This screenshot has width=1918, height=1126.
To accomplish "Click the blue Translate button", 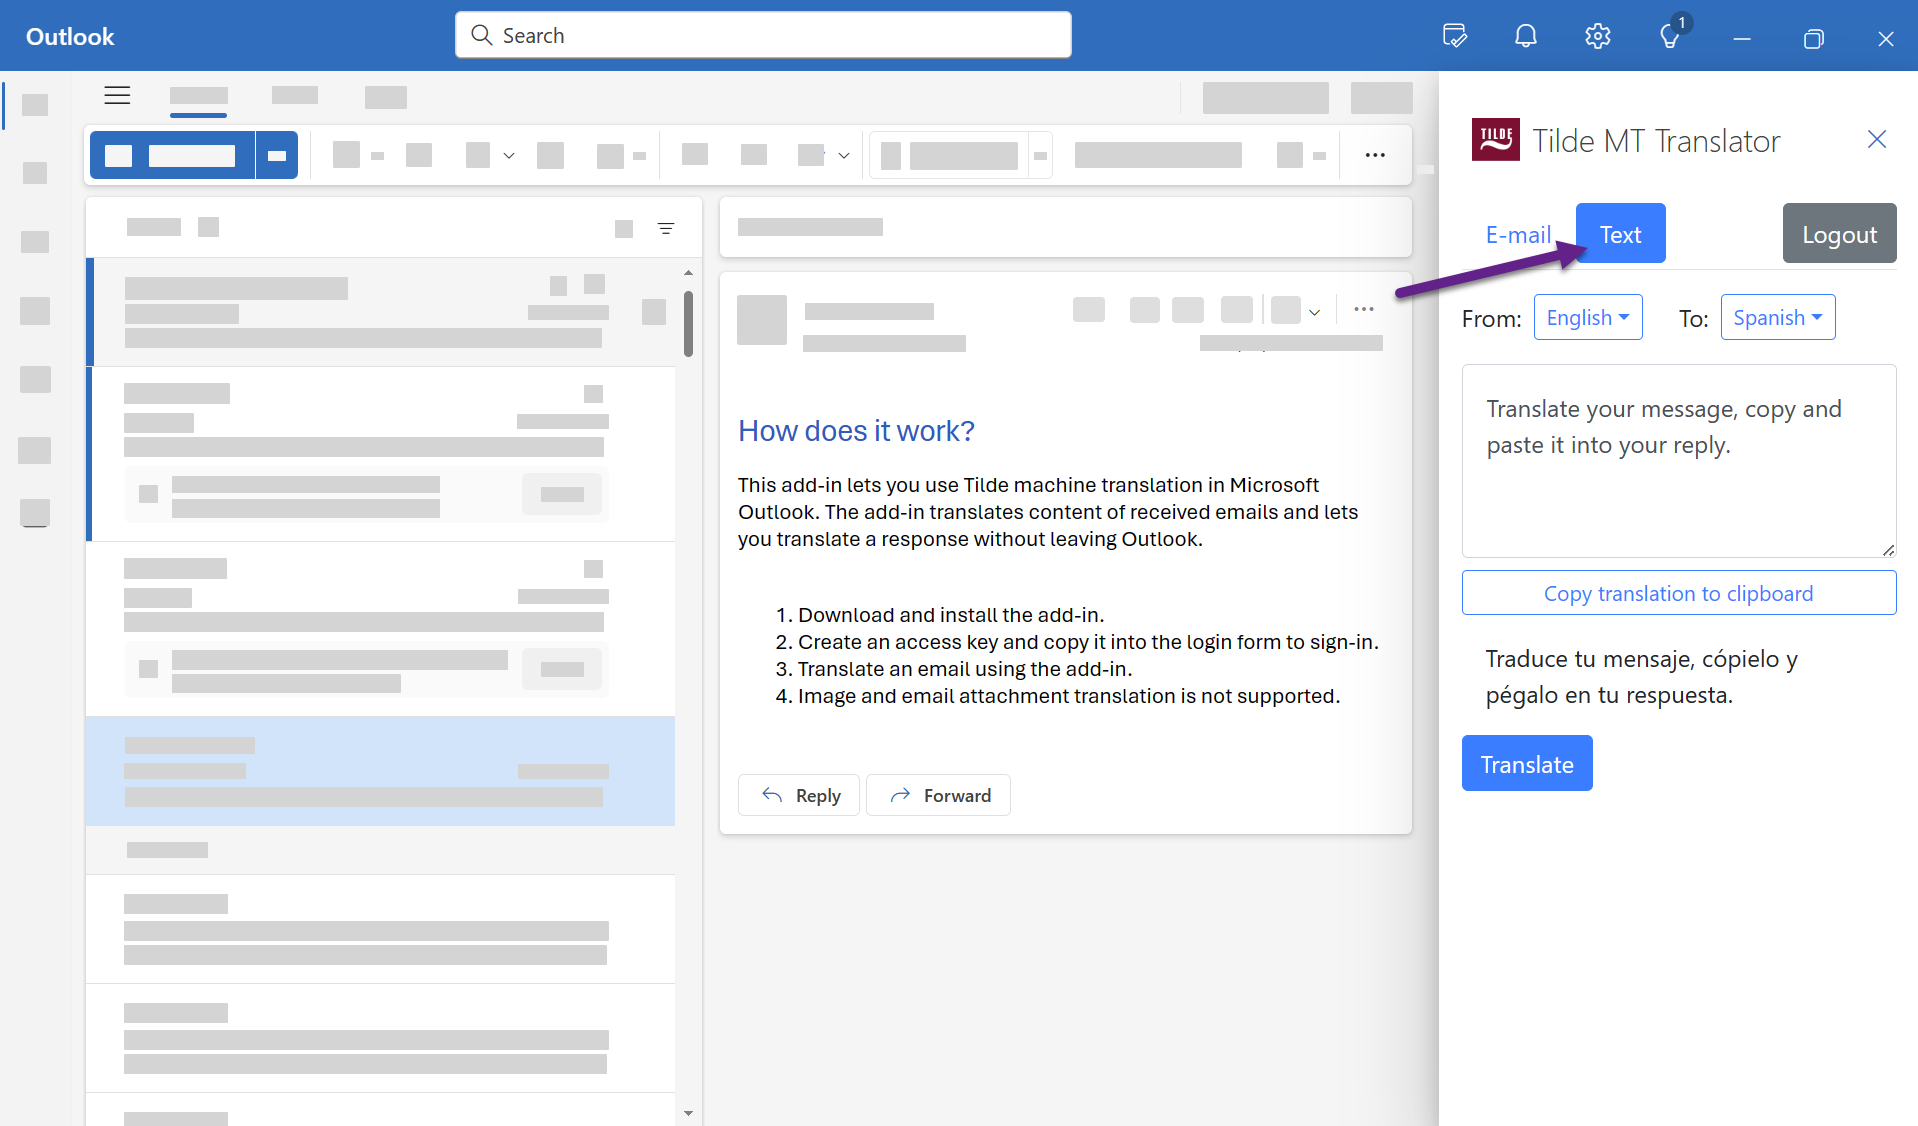I will [1527, 764].
